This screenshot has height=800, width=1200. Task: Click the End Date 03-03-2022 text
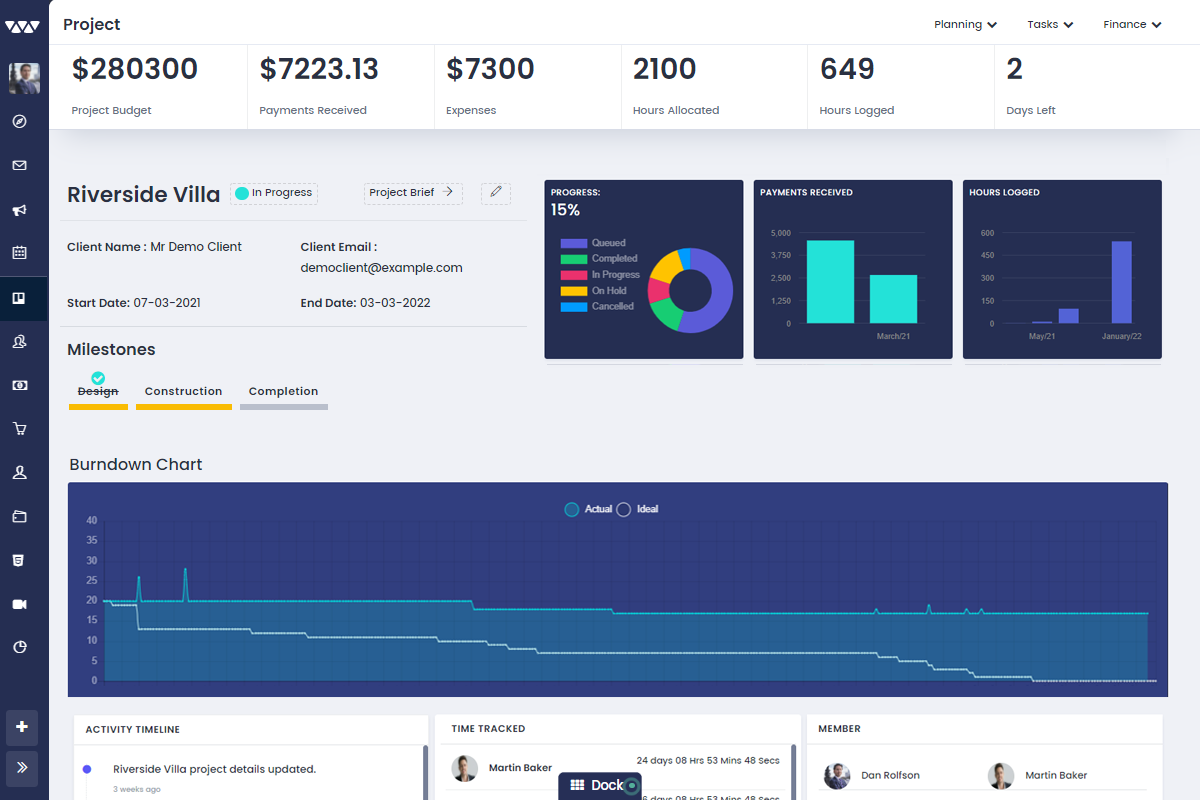click(365, 303)
